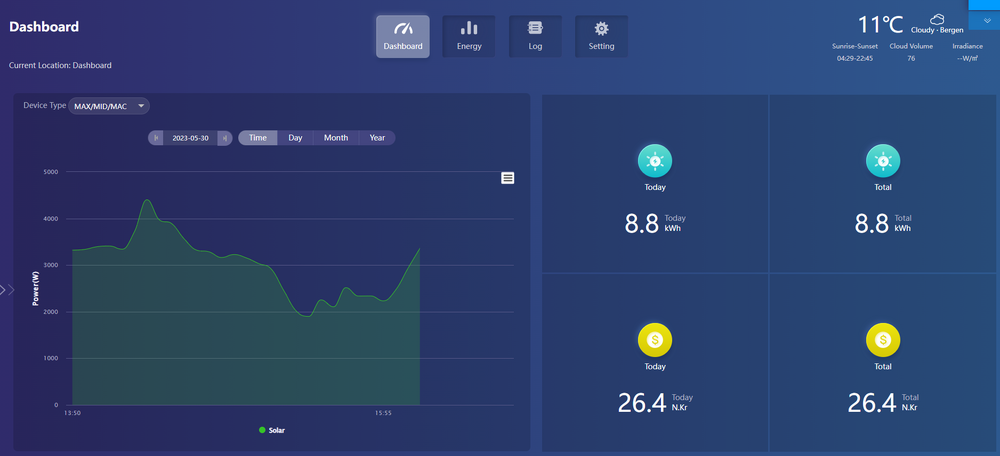Open the Energy bar chart page
This screenshot has width=1000, height=456.
pos(469,36)
